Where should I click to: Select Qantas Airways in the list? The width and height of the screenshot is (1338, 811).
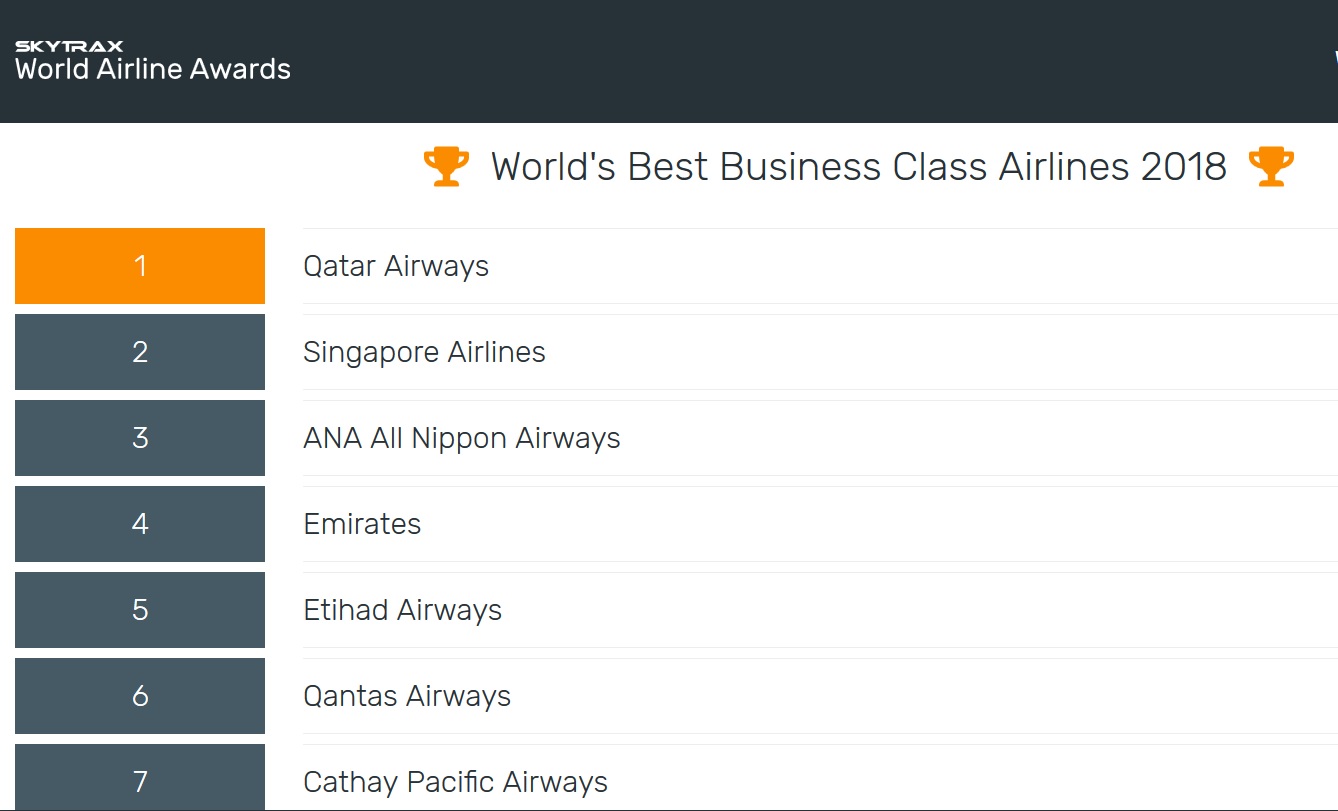[407, 697]
